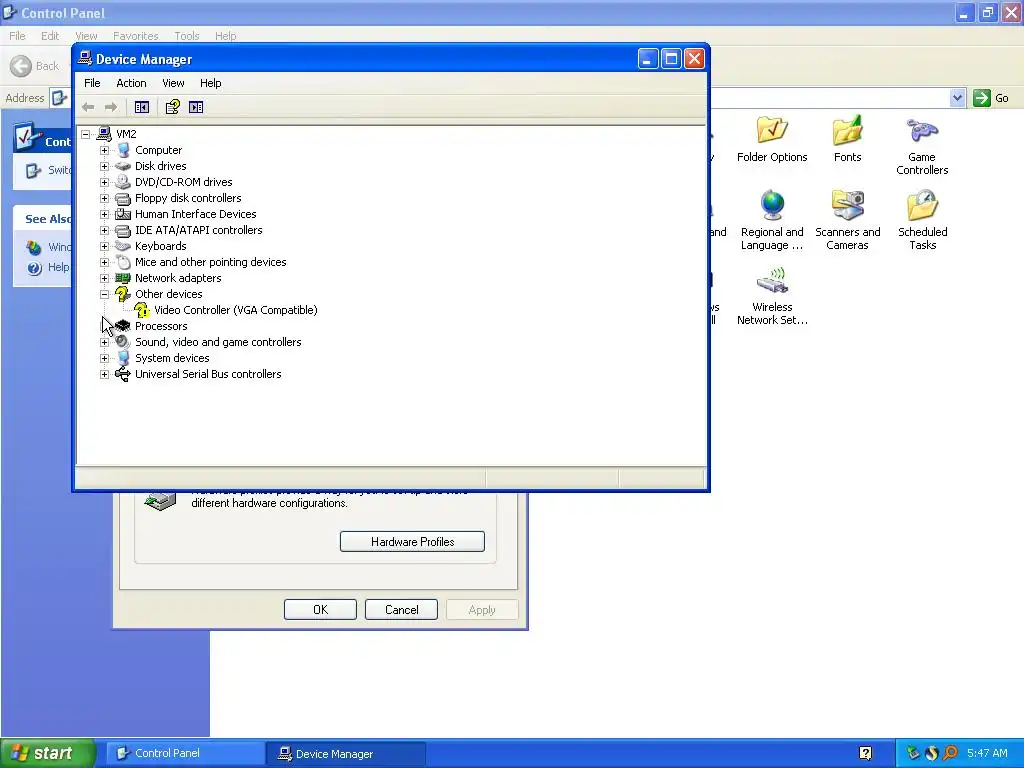
Task: Click the Sound, video and game controllers icon
Action: pyautogui.click(x=123, y=342)
